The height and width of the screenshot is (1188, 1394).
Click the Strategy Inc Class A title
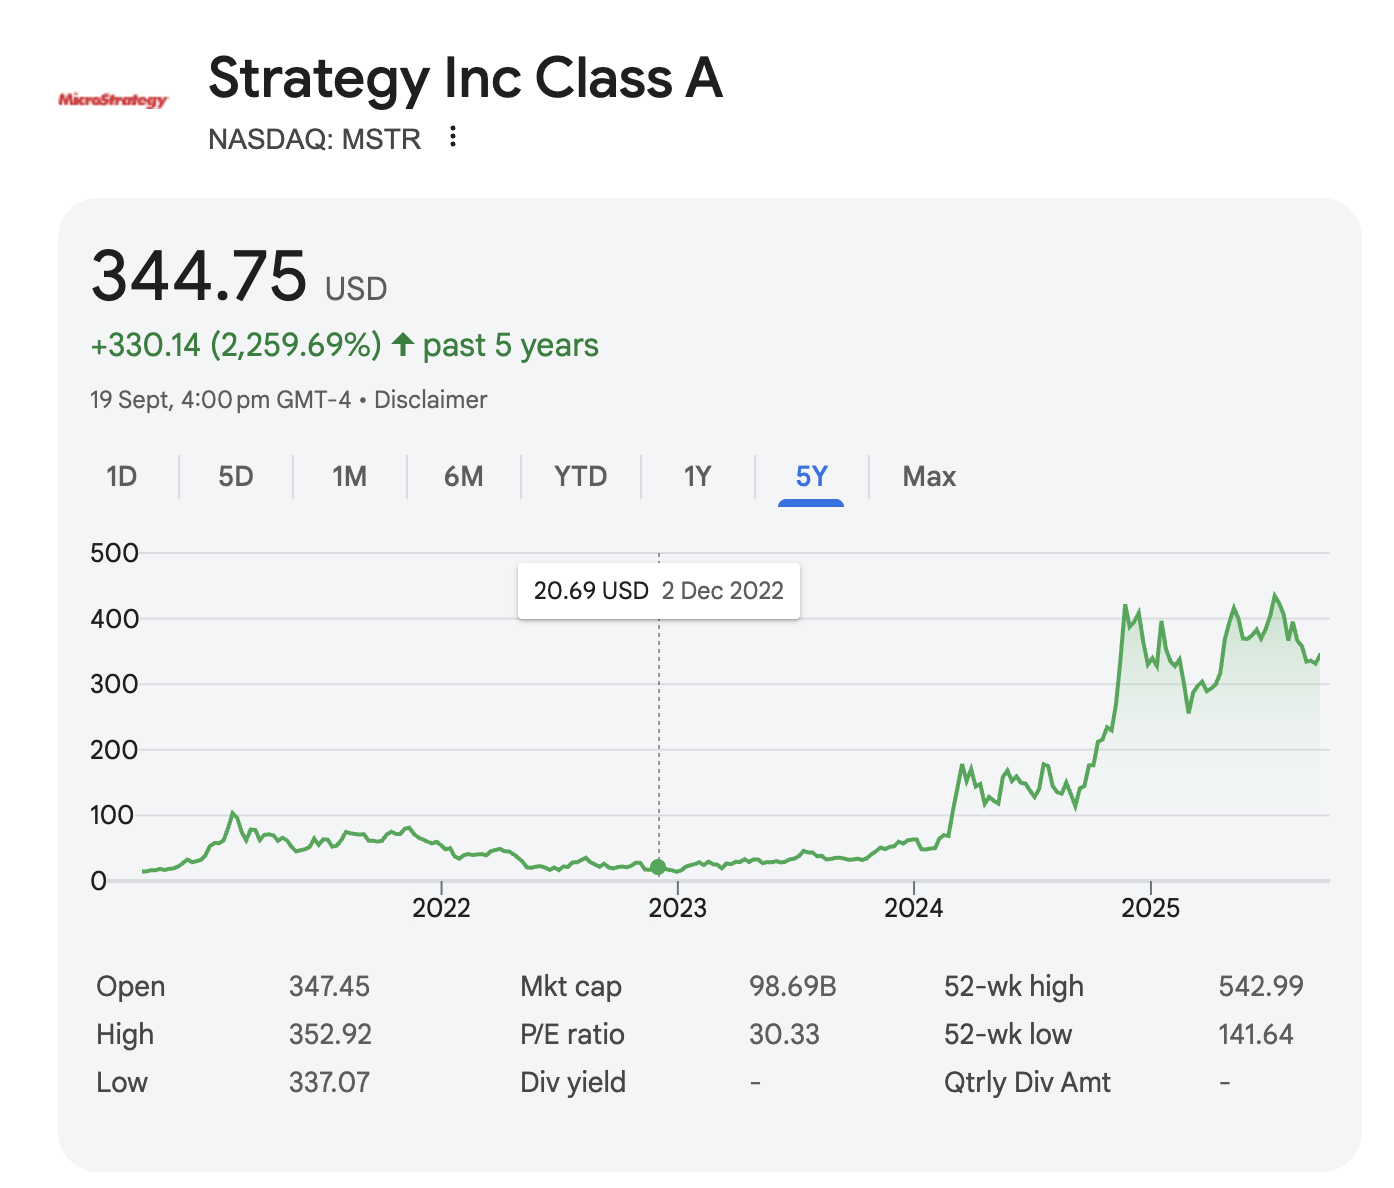pos(466,78)
